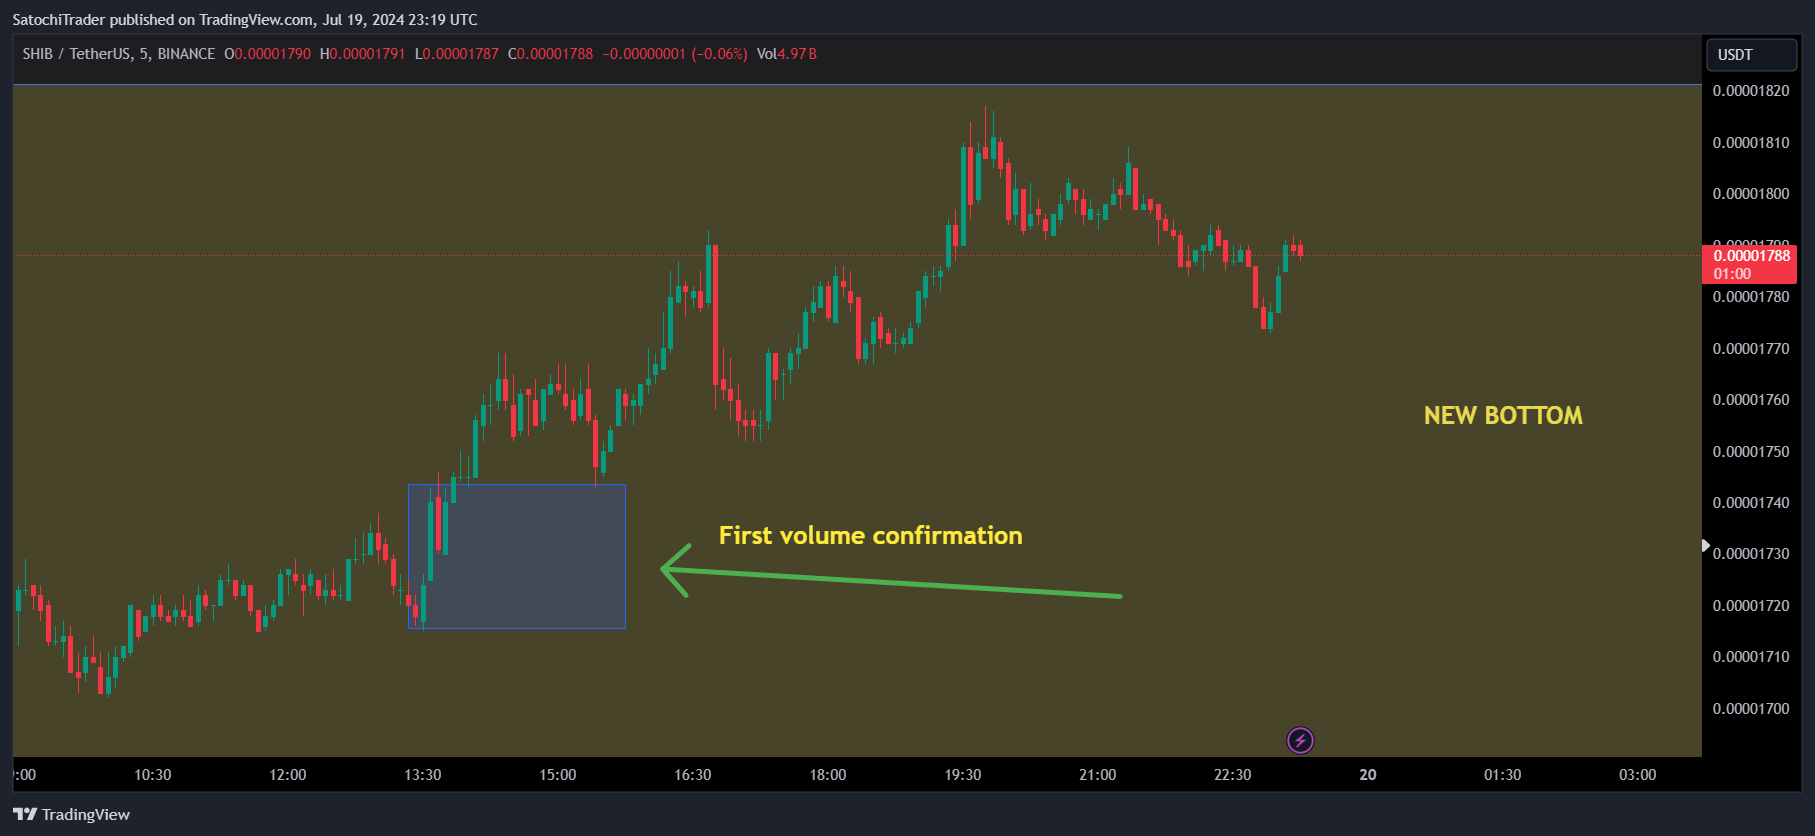
Task: Click the 10:30 time axis label
Action: (153, 775)
